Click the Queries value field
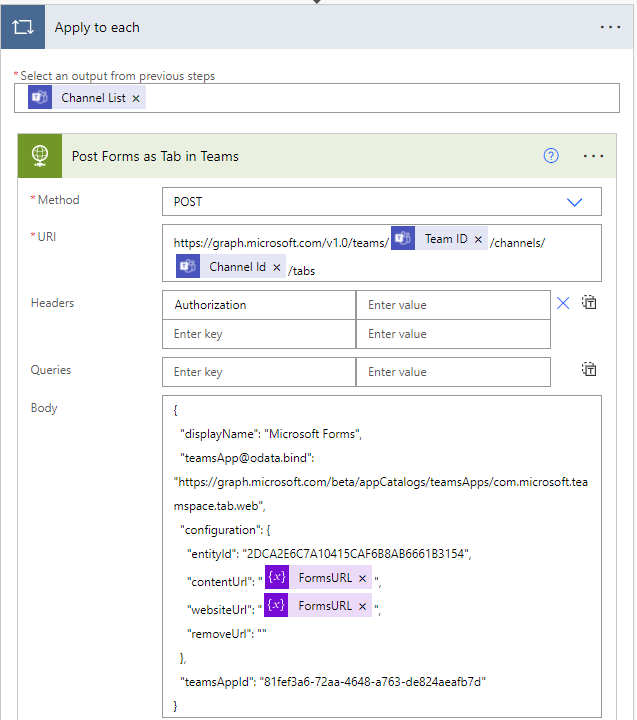 [452, 372]
